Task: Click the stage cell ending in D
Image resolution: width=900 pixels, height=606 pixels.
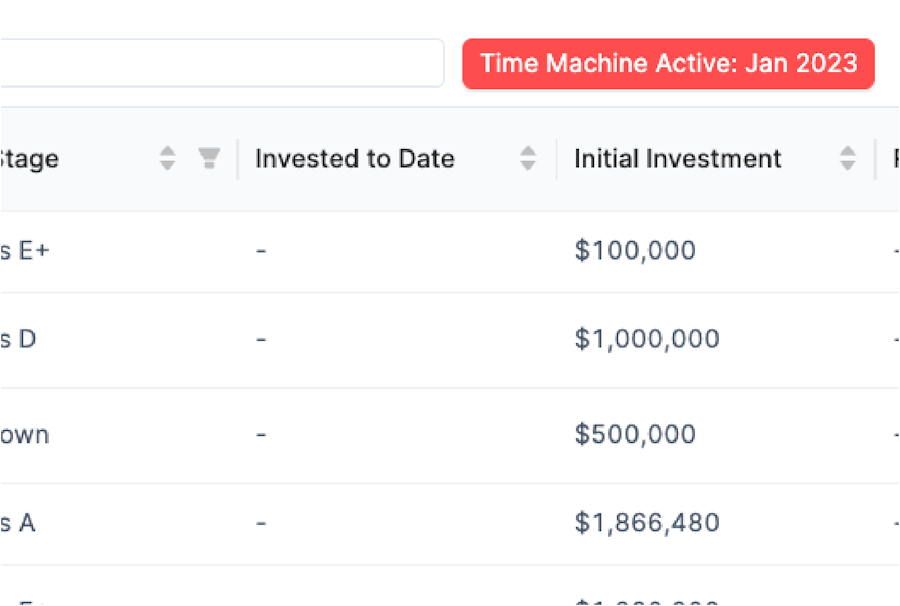Action: [18, 339]
